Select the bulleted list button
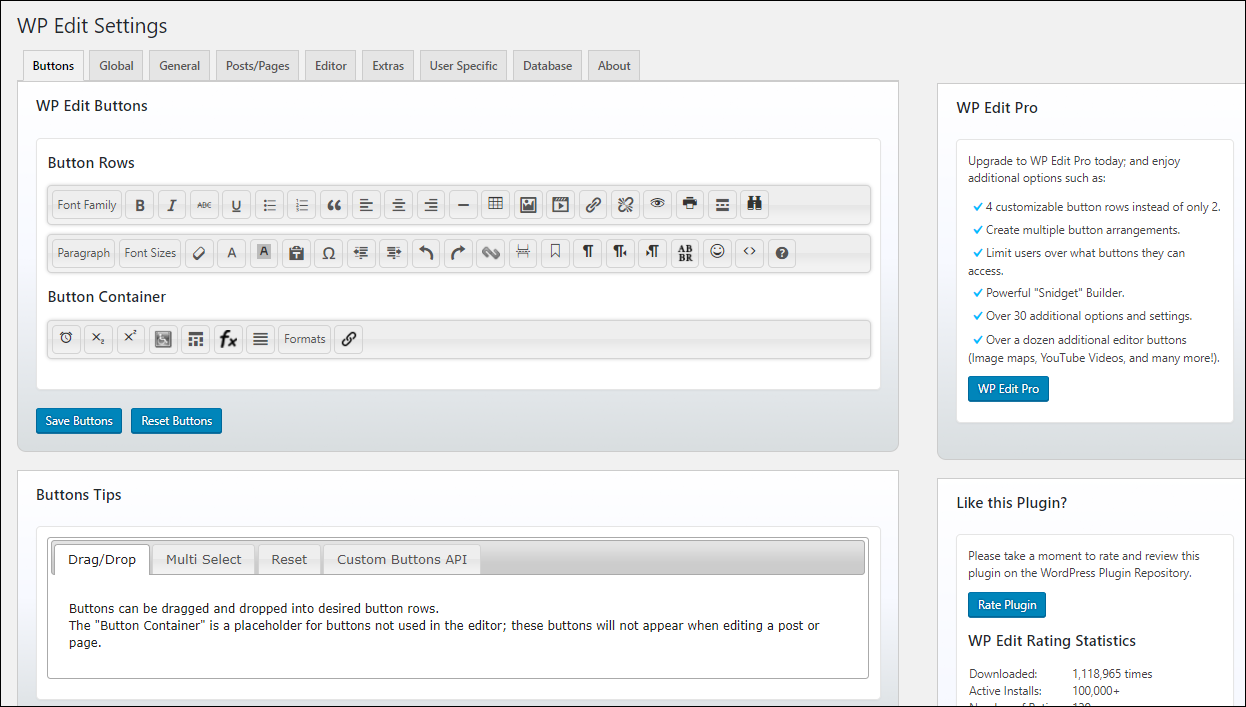Screen dimensions: 1246x707 pos(269,205)
